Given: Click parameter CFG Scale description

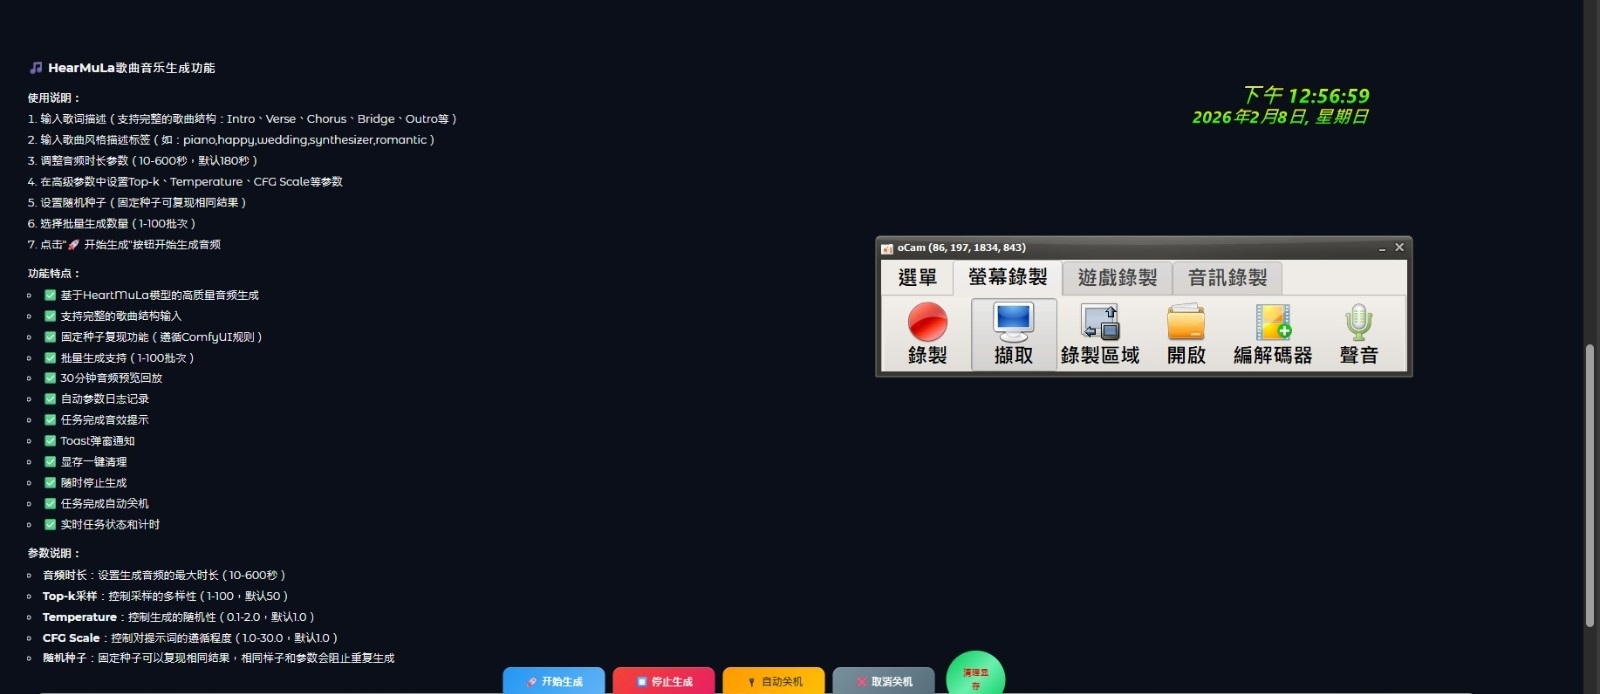Looking at the screenshot, I should coord(190,638).
